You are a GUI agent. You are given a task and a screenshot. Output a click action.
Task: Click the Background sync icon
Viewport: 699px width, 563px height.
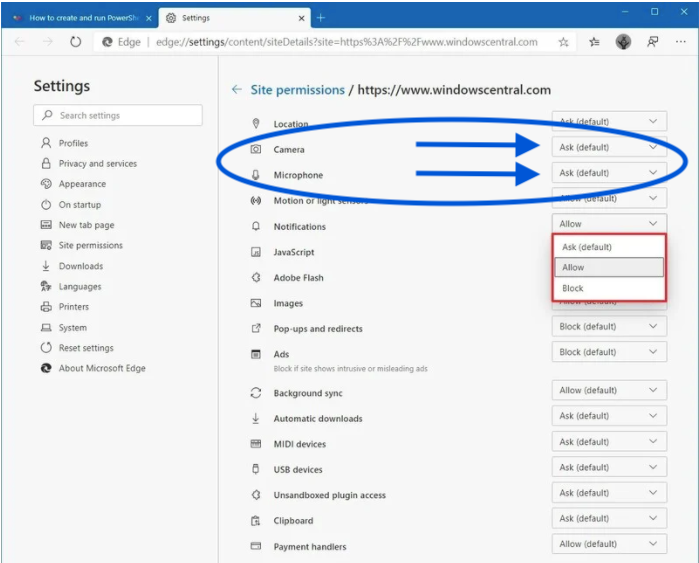click(256, 393)
